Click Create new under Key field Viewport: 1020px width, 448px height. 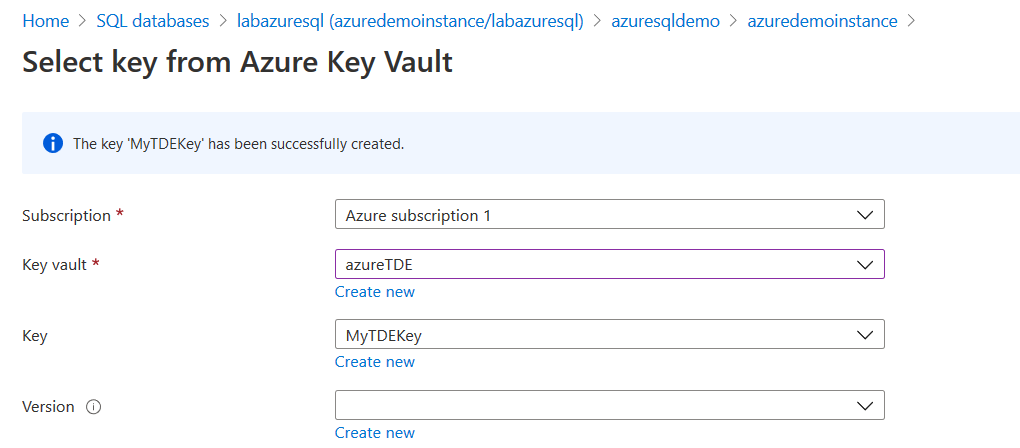(x=374, y=362)
